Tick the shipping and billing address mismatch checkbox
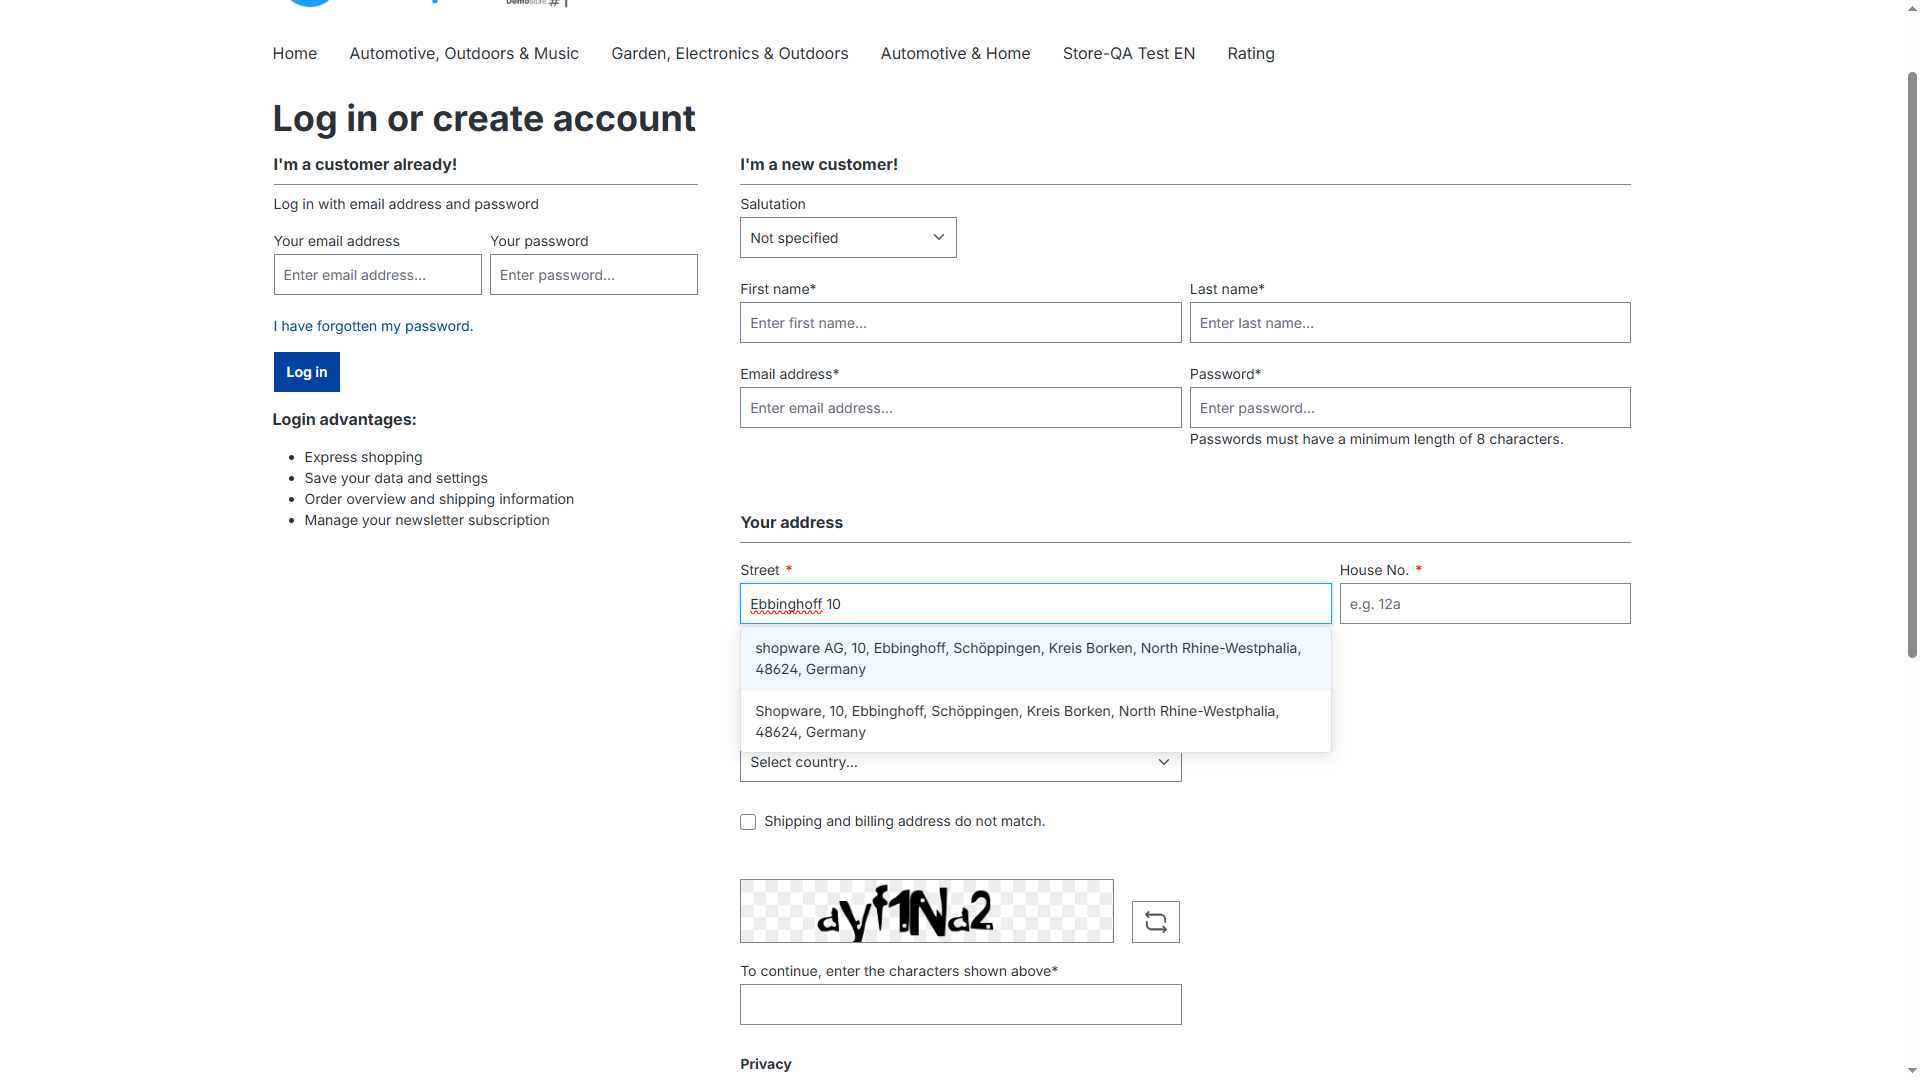This screenshot has height=1080, width=1920. [748, 822]
